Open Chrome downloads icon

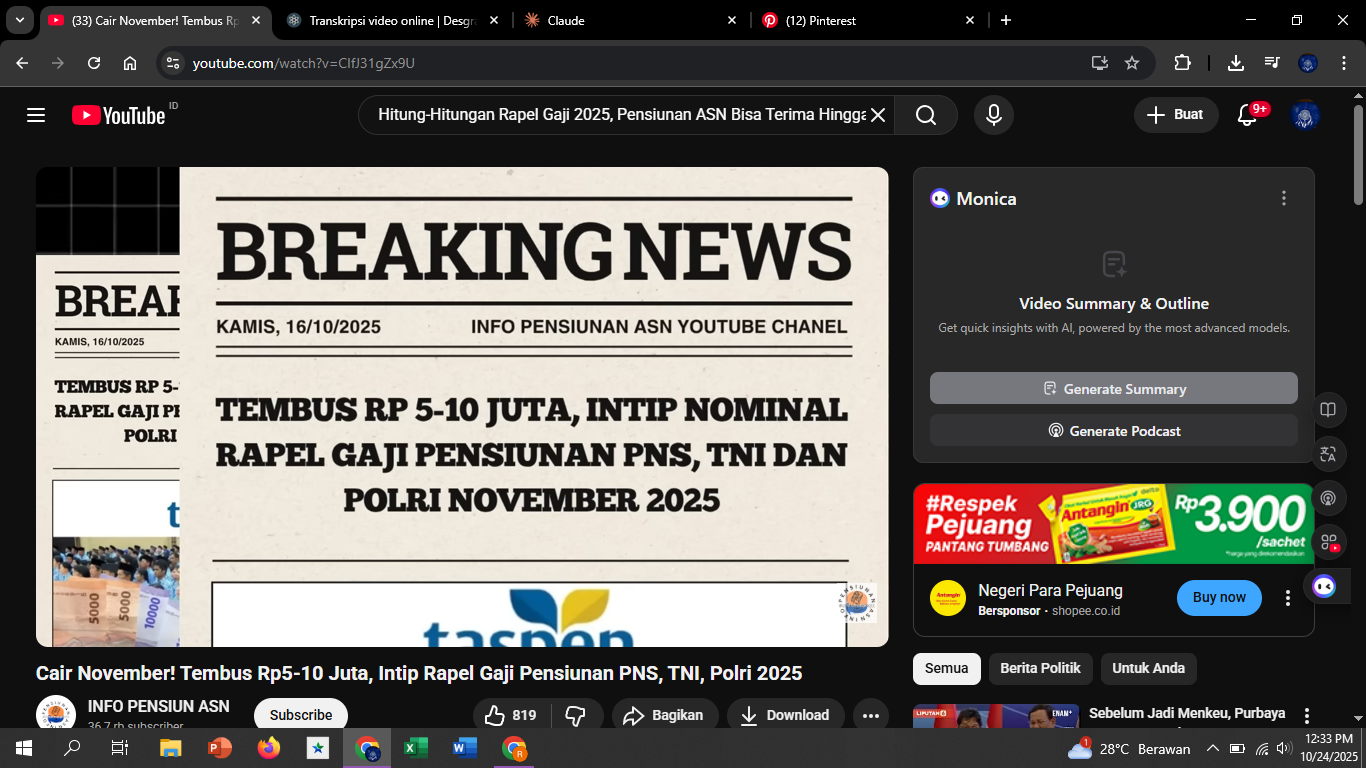click(x=1236, y=63)
